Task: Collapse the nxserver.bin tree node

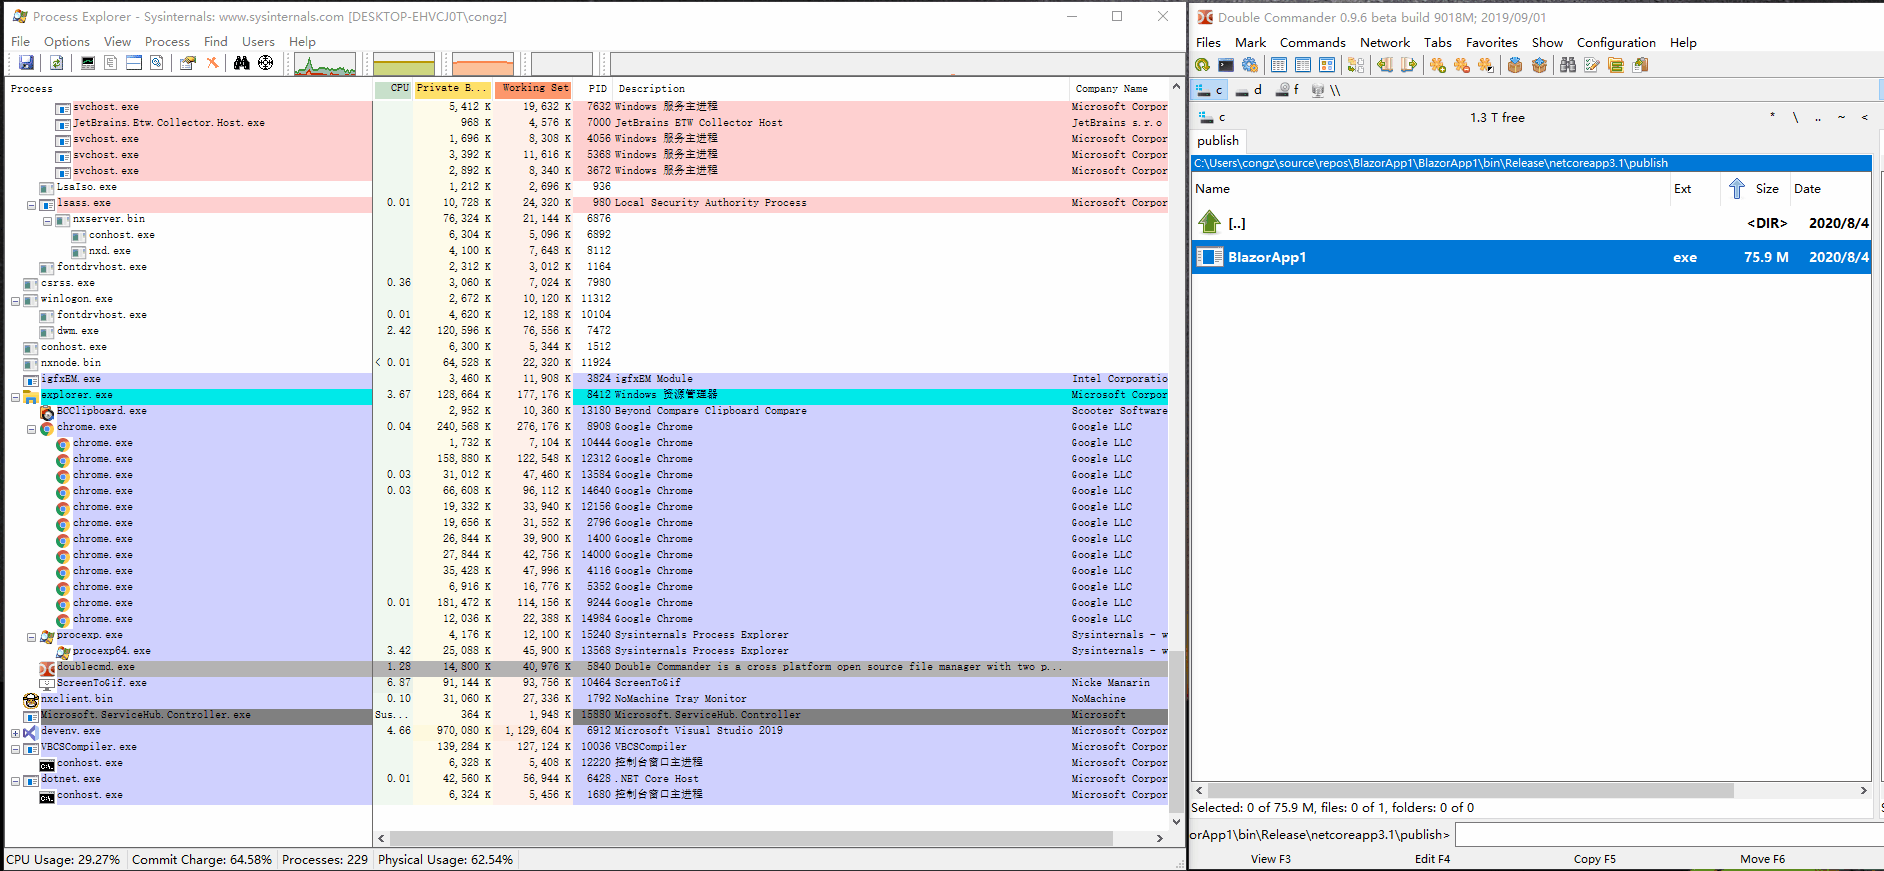Action: 47,221
